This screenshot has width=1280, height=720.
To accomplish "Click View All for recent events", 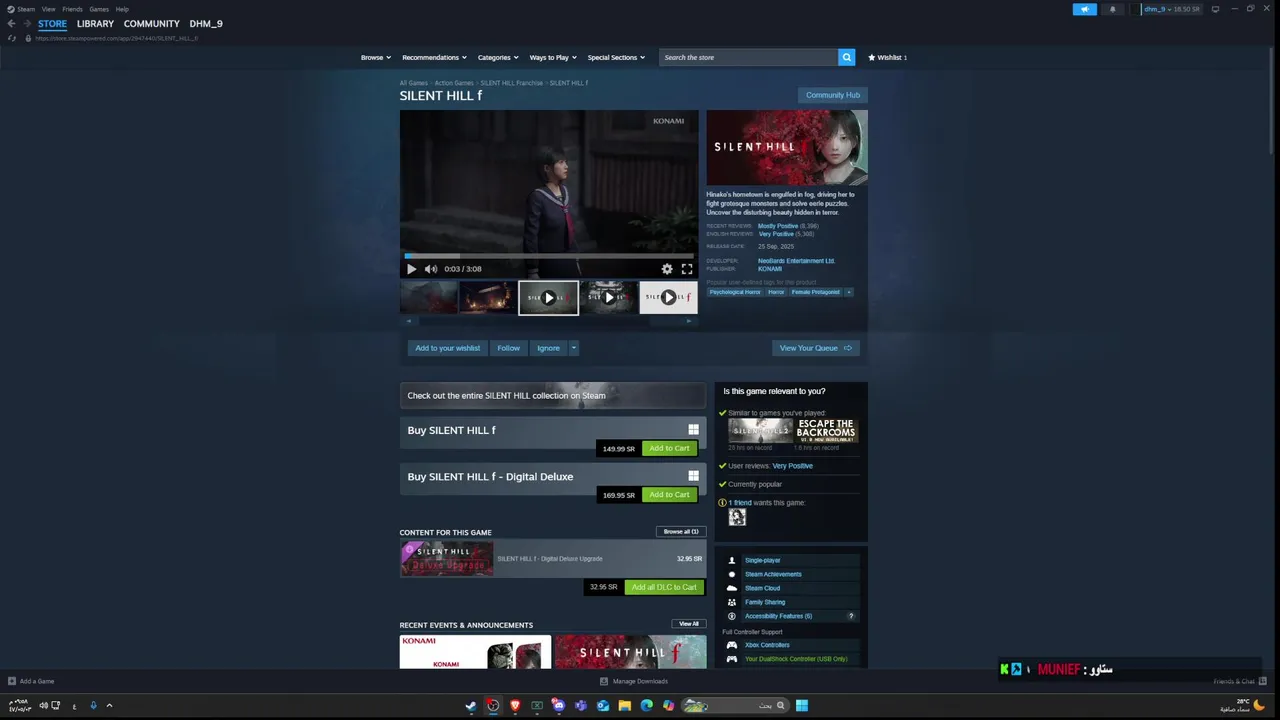I will pyautogui.click(x=689, y=624).
